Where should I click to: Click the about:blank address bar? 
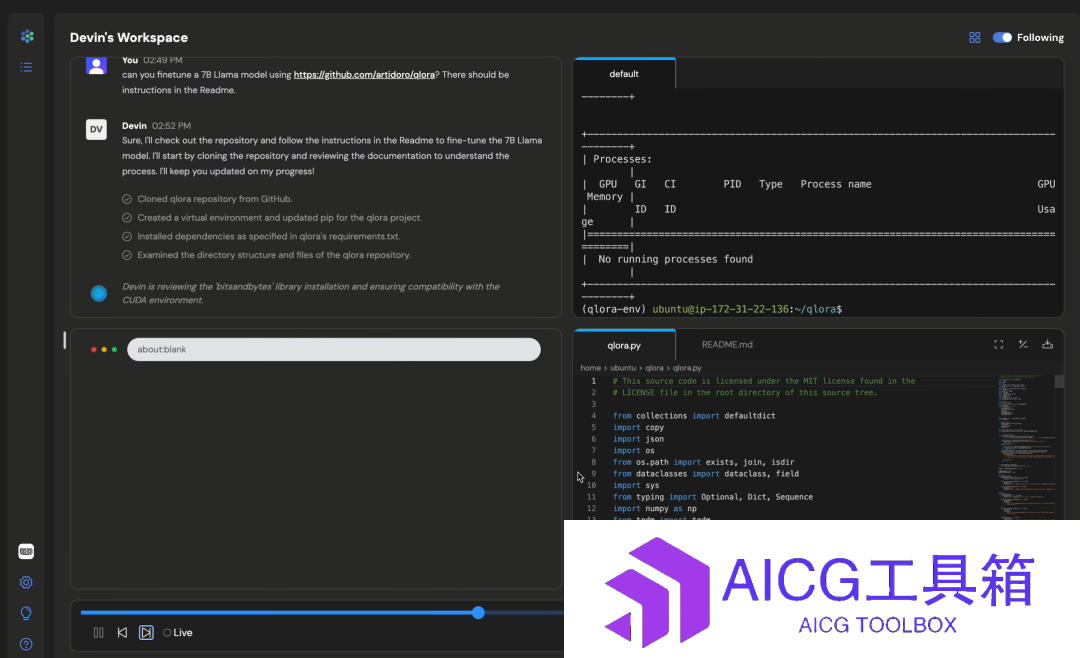pyautogui.click(x=334, y=349)
